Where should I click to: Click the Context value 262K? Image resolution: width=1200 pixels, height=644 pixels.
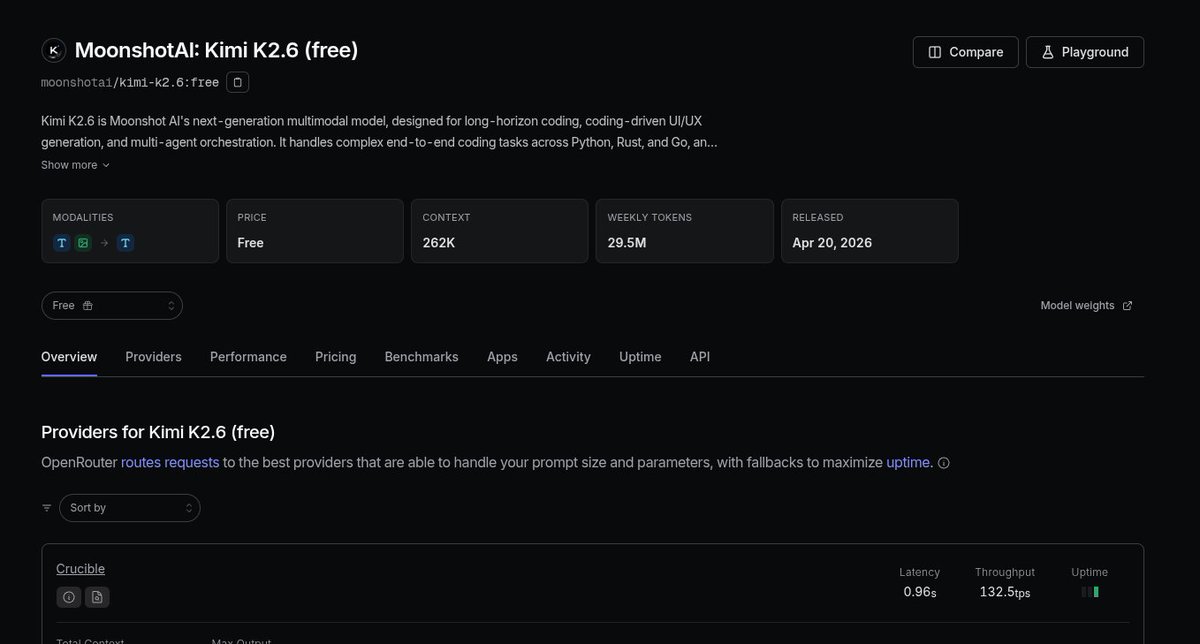pos(438,243)
